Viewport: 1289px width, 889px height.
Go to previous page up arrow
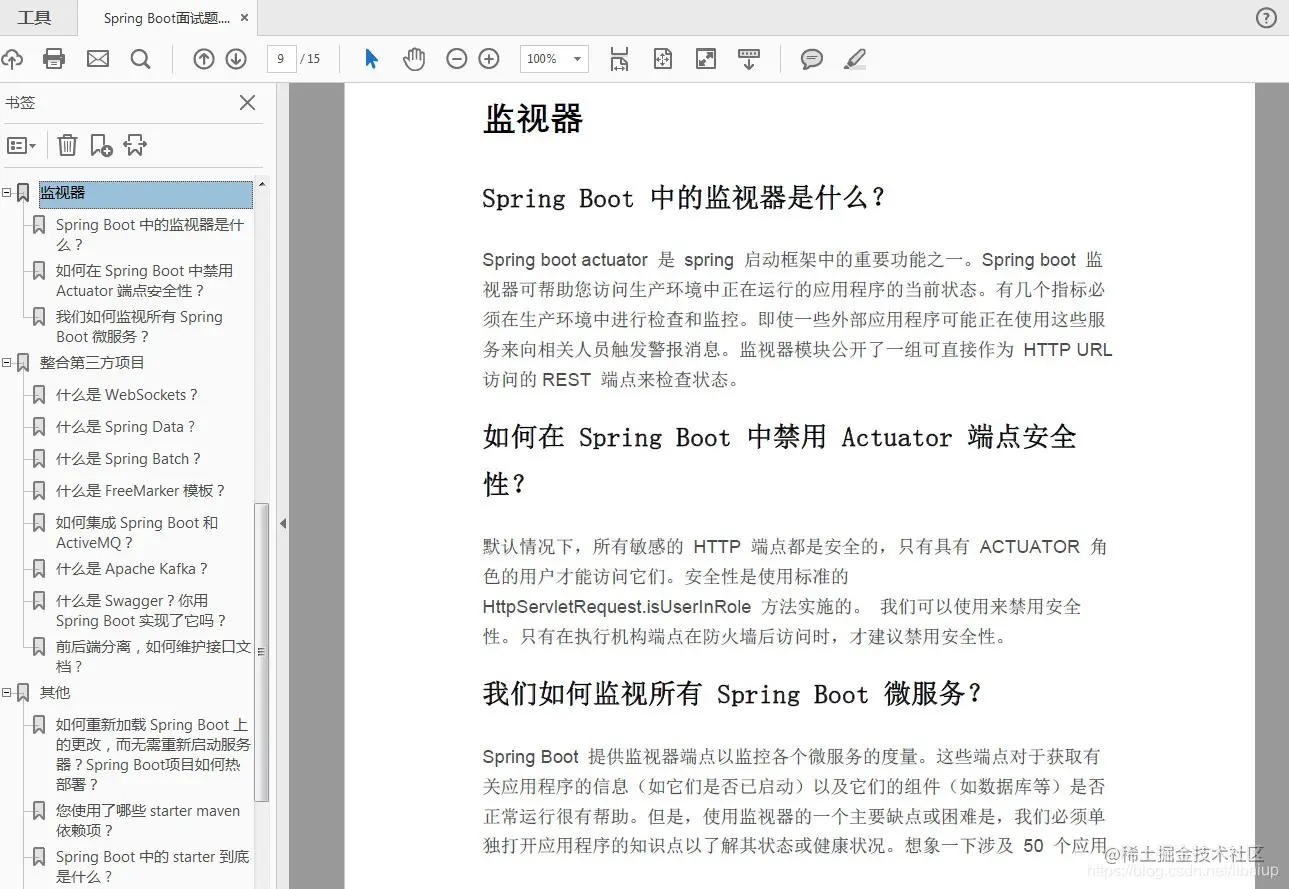coord(204,59)
